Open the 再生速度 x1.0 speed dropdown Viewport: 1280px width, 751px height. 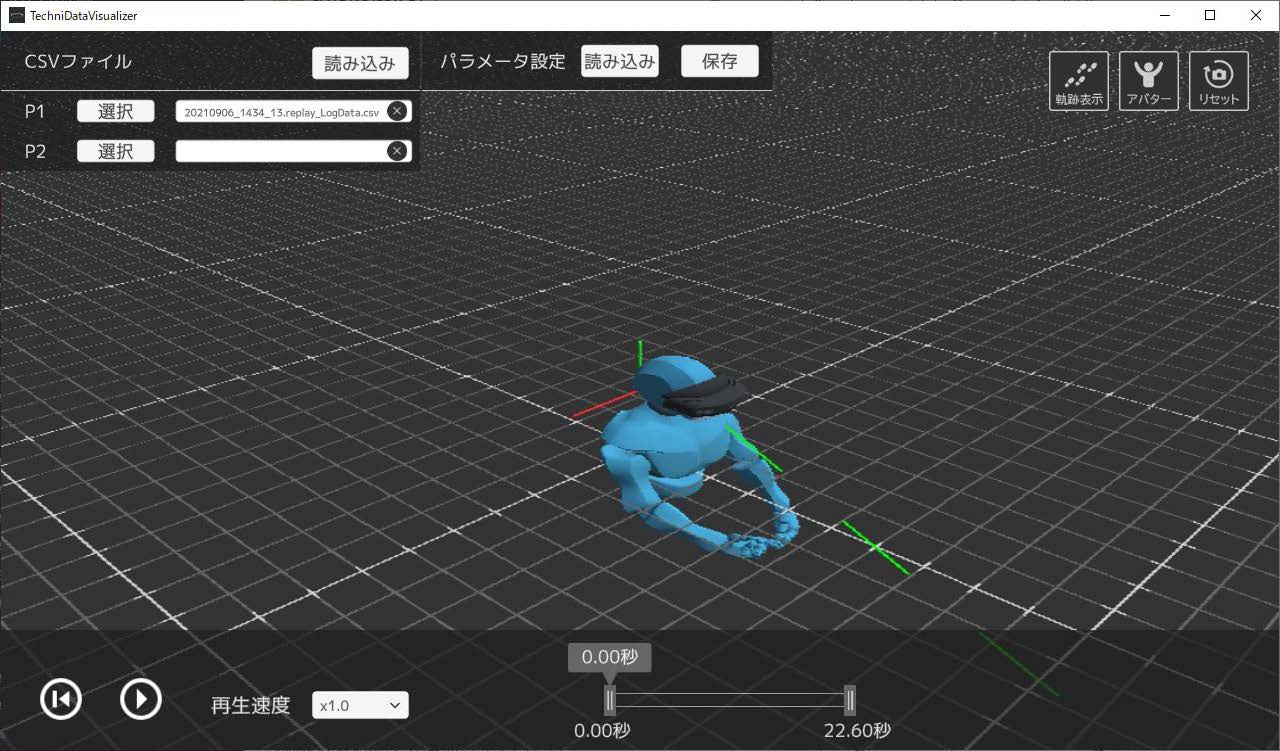point(360,705)
